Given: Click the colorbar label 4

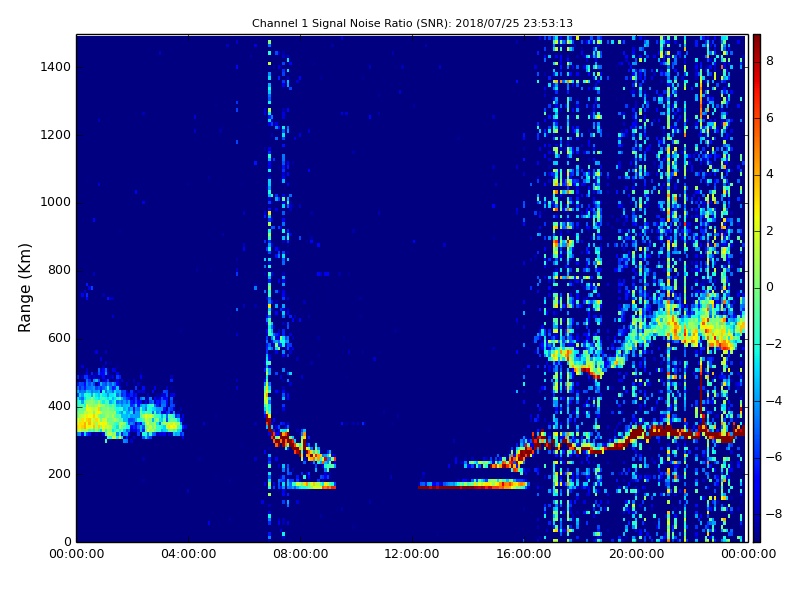Looking at the screenshot, I should 770,174.
